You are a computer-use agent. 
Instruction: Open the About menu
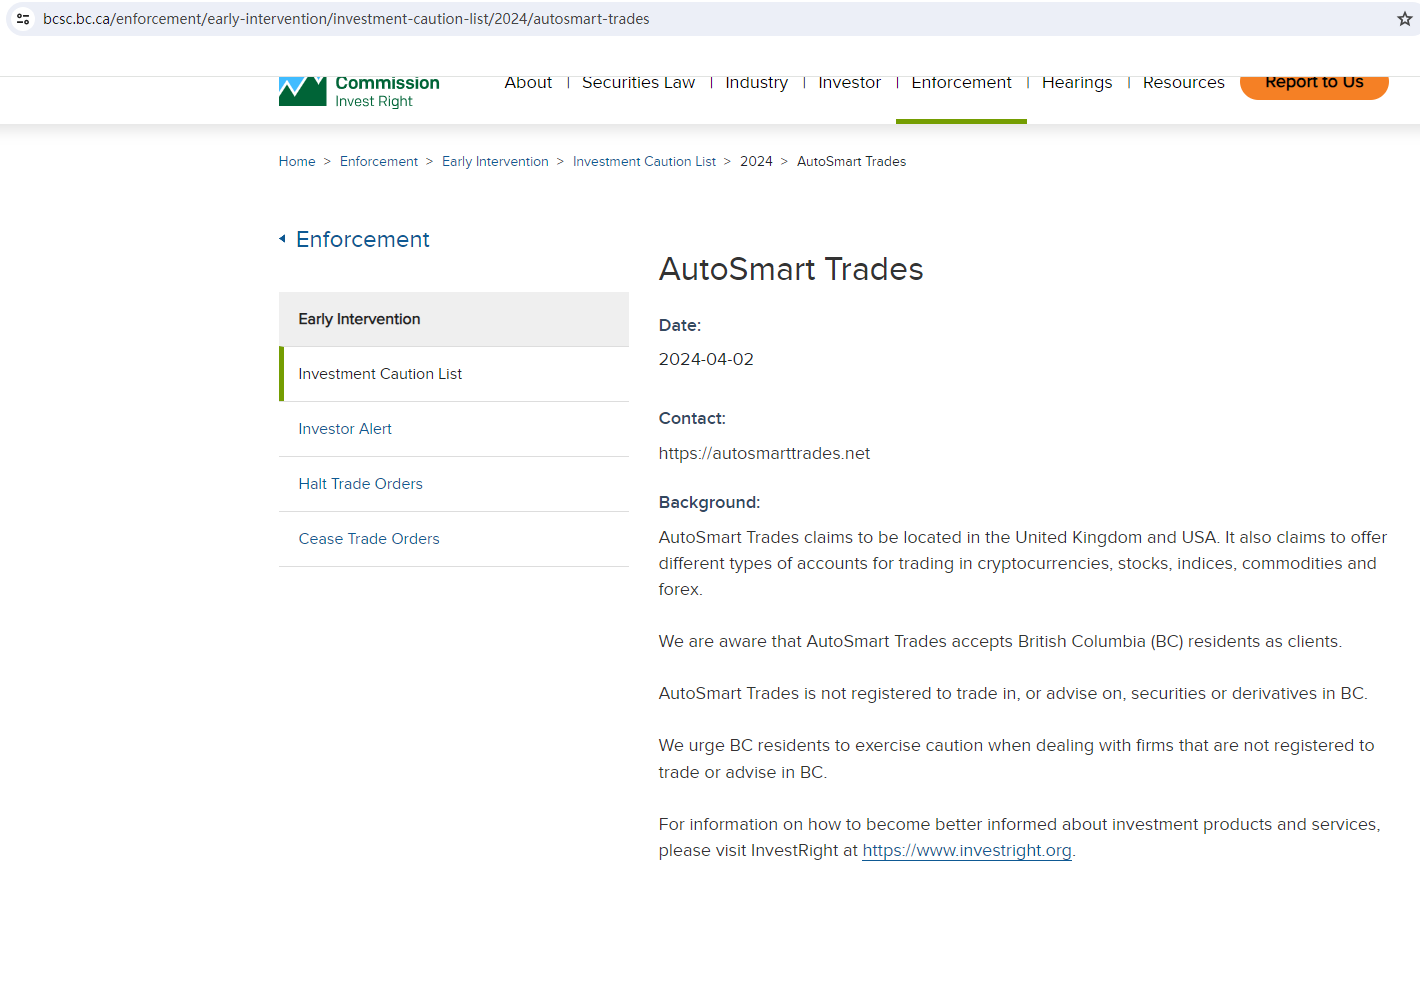tap(528, 83)
